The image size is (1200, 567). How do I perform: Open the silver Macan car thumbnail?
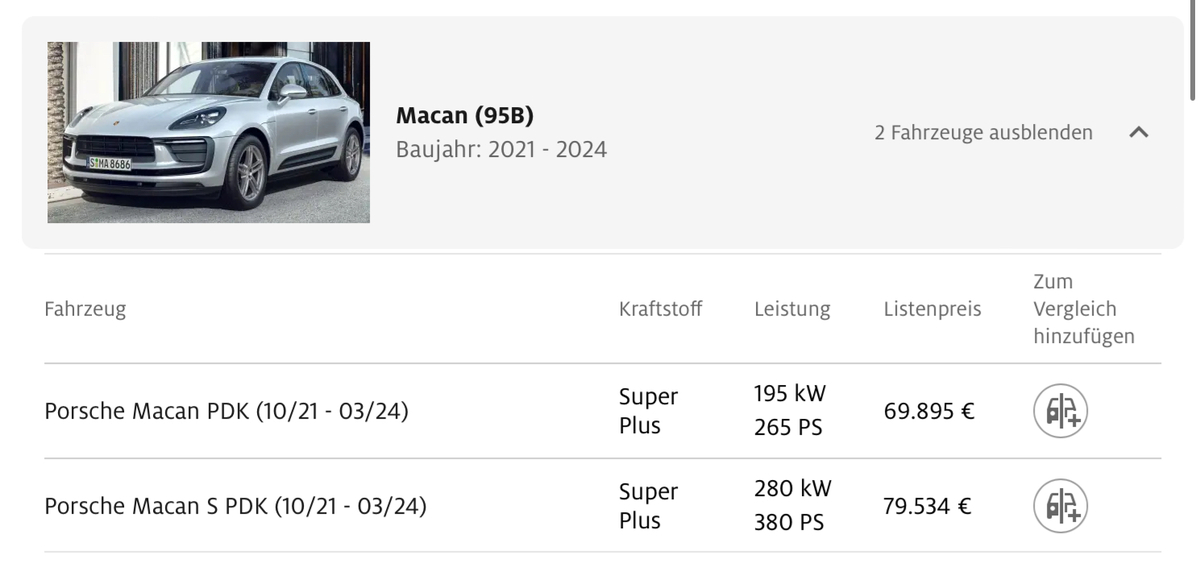pos(208,132)
